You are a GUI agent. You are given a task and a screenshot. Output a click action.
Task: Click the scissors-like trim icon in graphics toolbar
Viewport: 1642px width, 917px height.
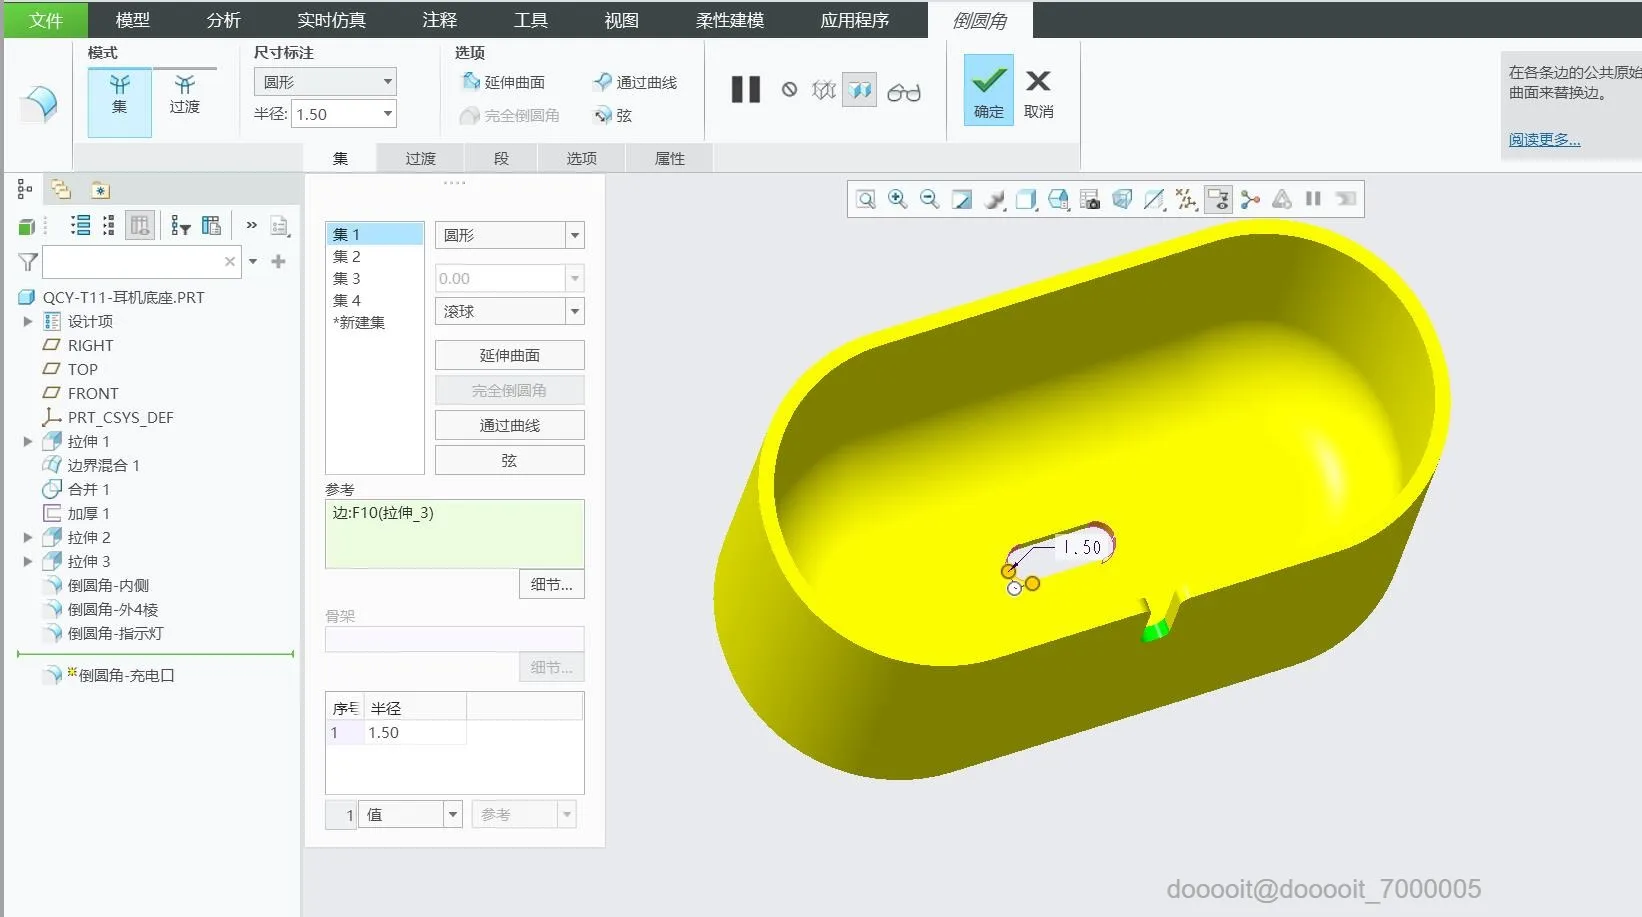[x=1250, y=199]
